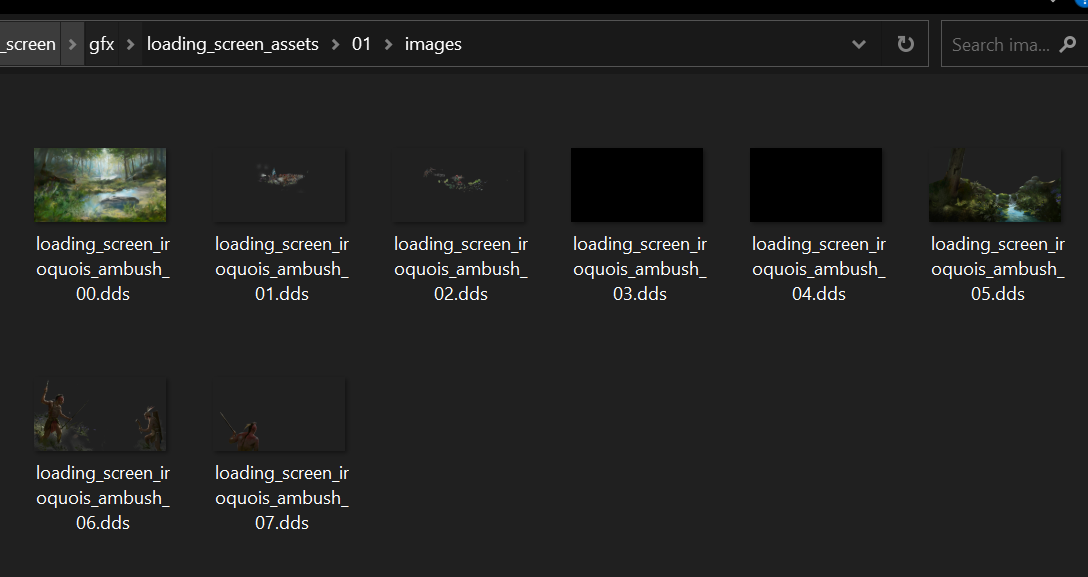This screenshot has width=1088, height=577.
Task: Click file name loading_screen_iroquois_ambush_02.dds
Action: (x=461, y=269)
